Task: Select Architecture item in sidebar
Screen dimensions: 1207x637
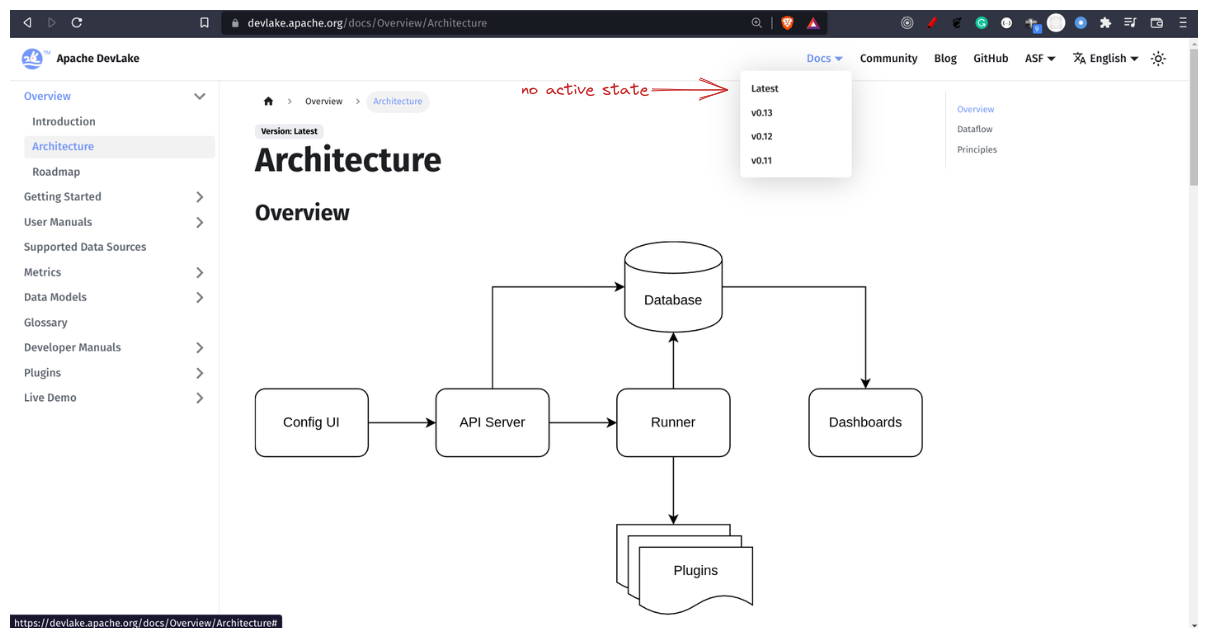Action: [x=119, y=146]
